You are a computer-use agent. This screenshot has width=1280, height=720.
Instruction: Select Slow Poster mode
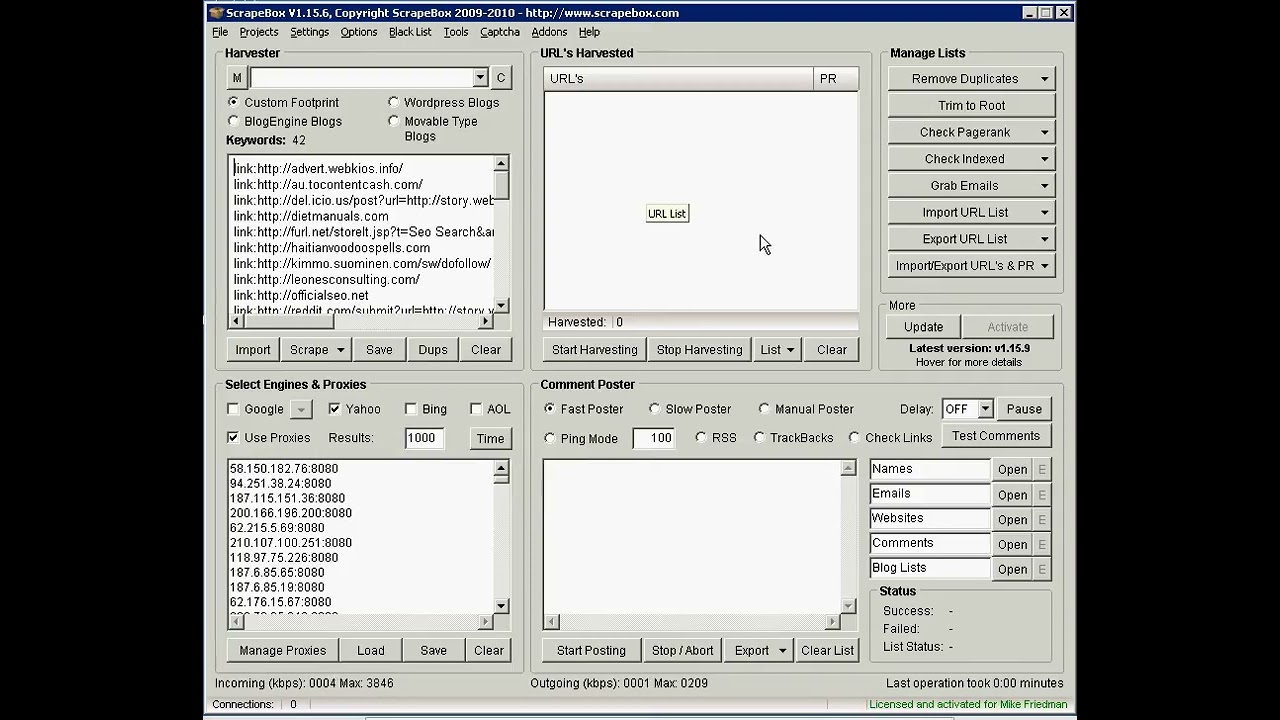pyautogui.click(x=655, y=408)
